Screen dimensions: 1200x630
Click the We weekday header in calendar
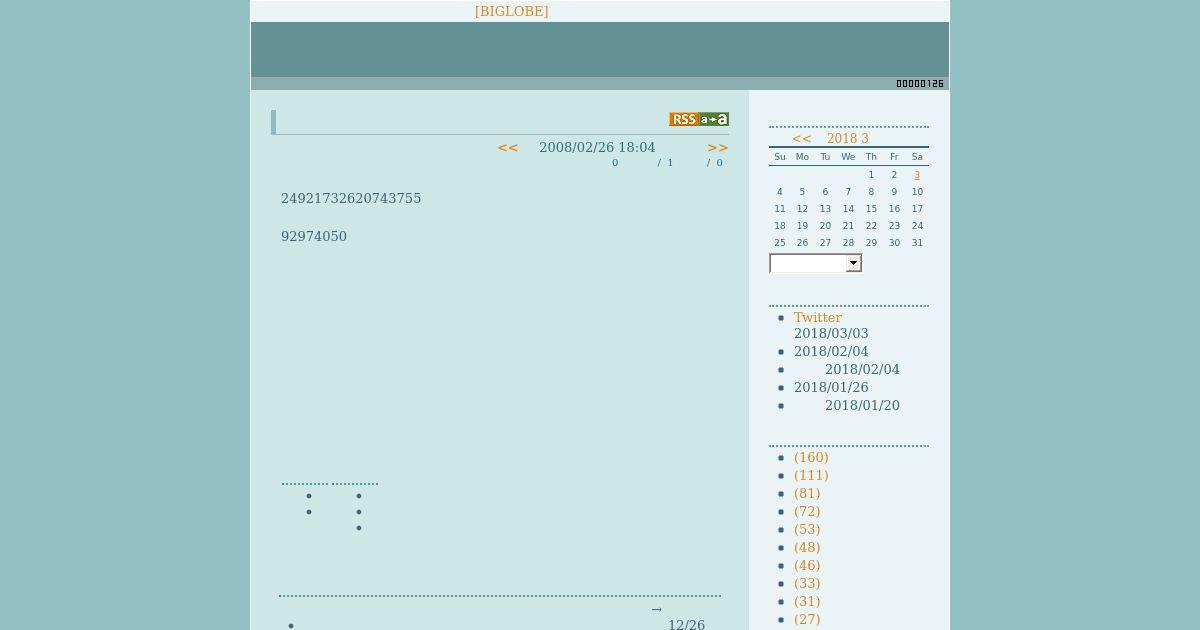pos(848,157)
